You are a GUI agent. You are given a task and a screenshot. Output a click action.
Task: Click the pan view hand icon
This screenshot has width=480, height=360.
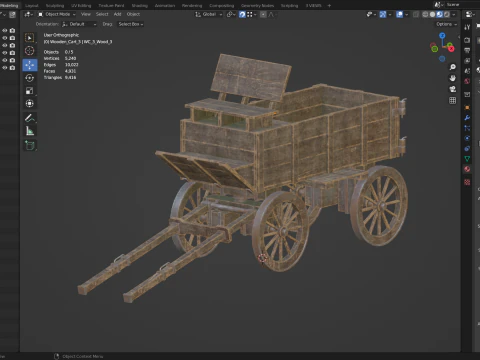tap(453, 78)
